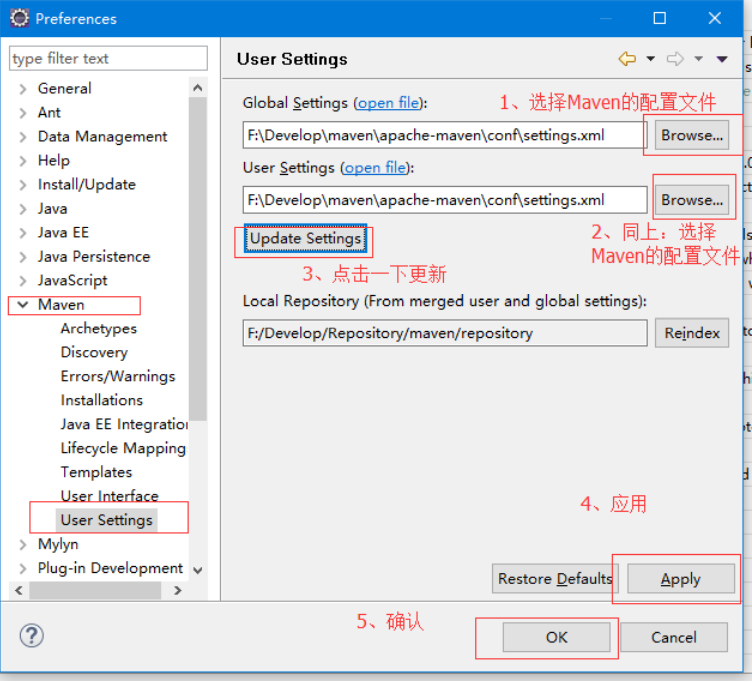Image resolution: width=752 pixels, height=682 pixels.
Task: Expand the General tree node
Action: 23,89
